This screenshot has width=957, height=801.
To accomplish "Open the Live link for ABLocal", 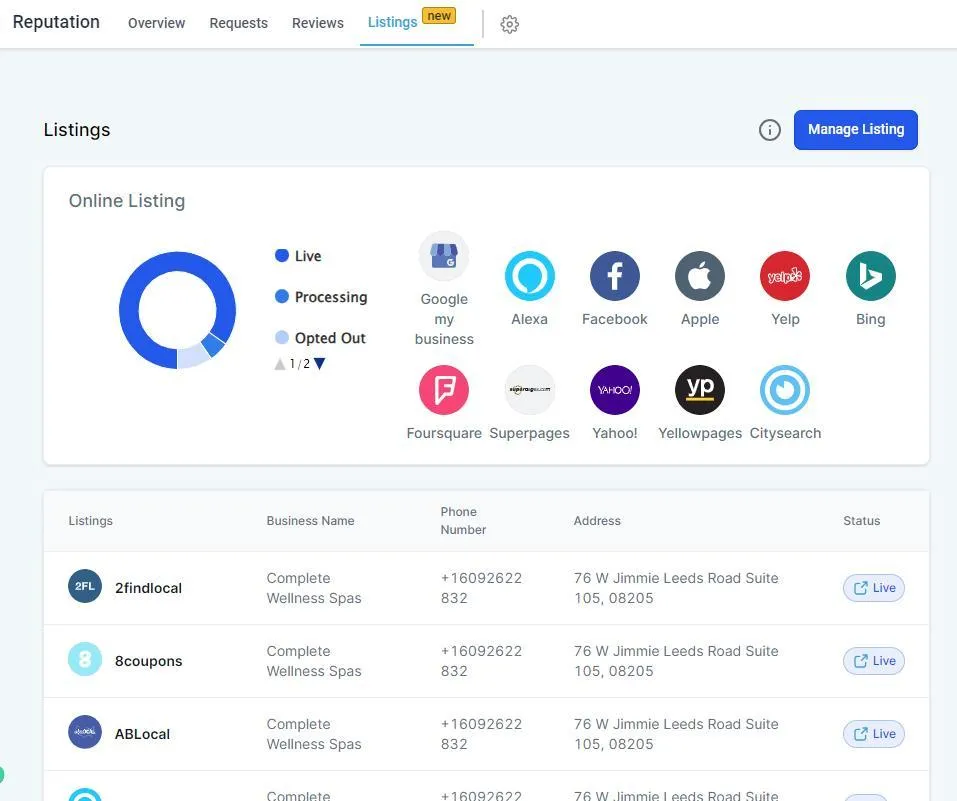I will 874,734.
